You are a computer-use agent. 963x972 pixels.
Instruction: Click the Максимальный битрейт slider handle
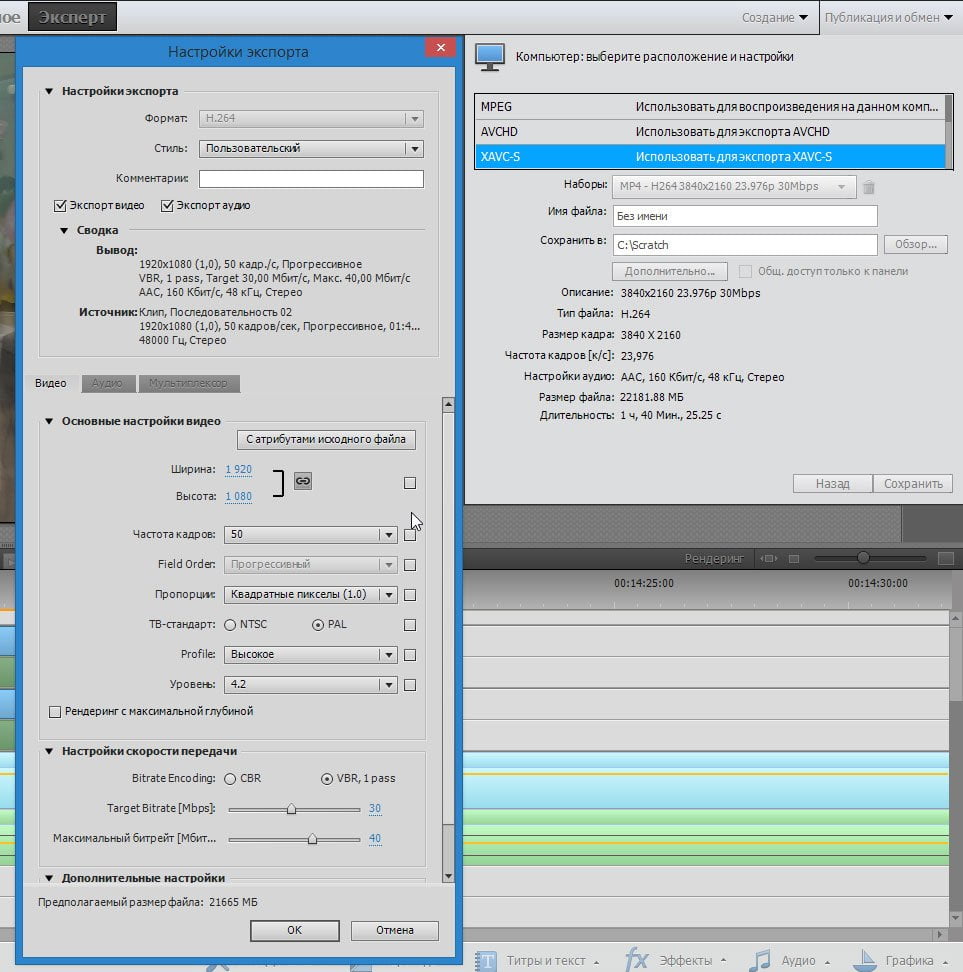point(313,839)
